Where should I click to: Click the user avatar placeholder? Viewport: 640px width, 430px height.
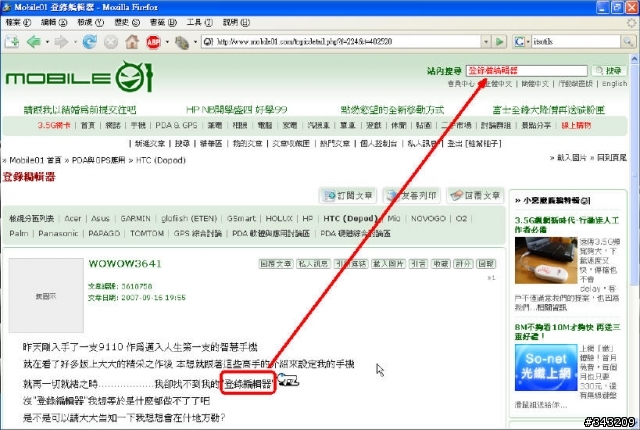[46, 296]
